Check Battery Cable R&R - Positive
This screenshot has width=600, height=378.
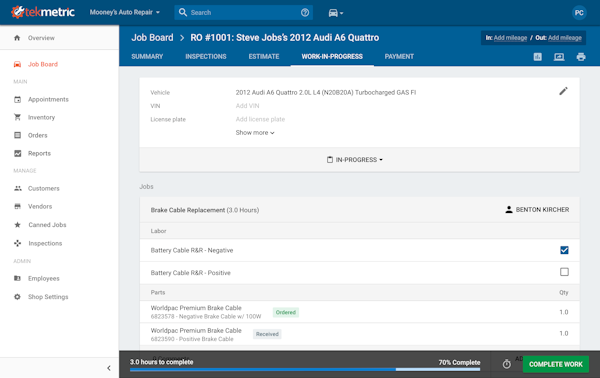(x=564, y=272)
